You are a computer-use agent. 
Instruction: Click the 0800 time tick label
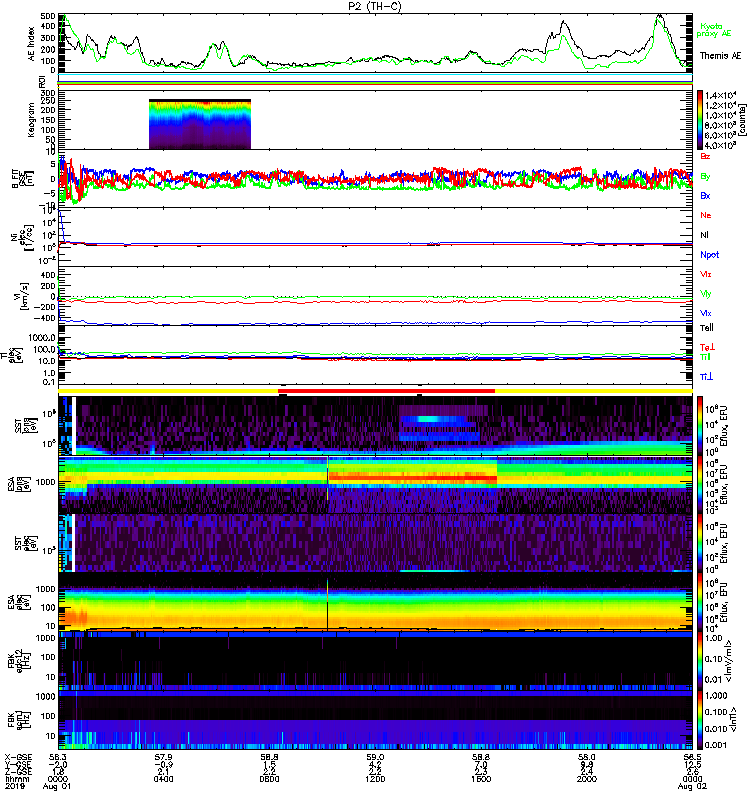269,779
